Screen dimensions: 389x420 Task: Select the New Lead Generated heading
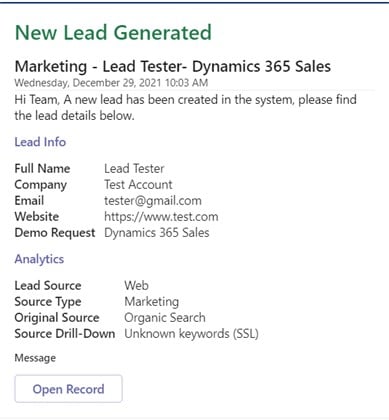point(113,33)
